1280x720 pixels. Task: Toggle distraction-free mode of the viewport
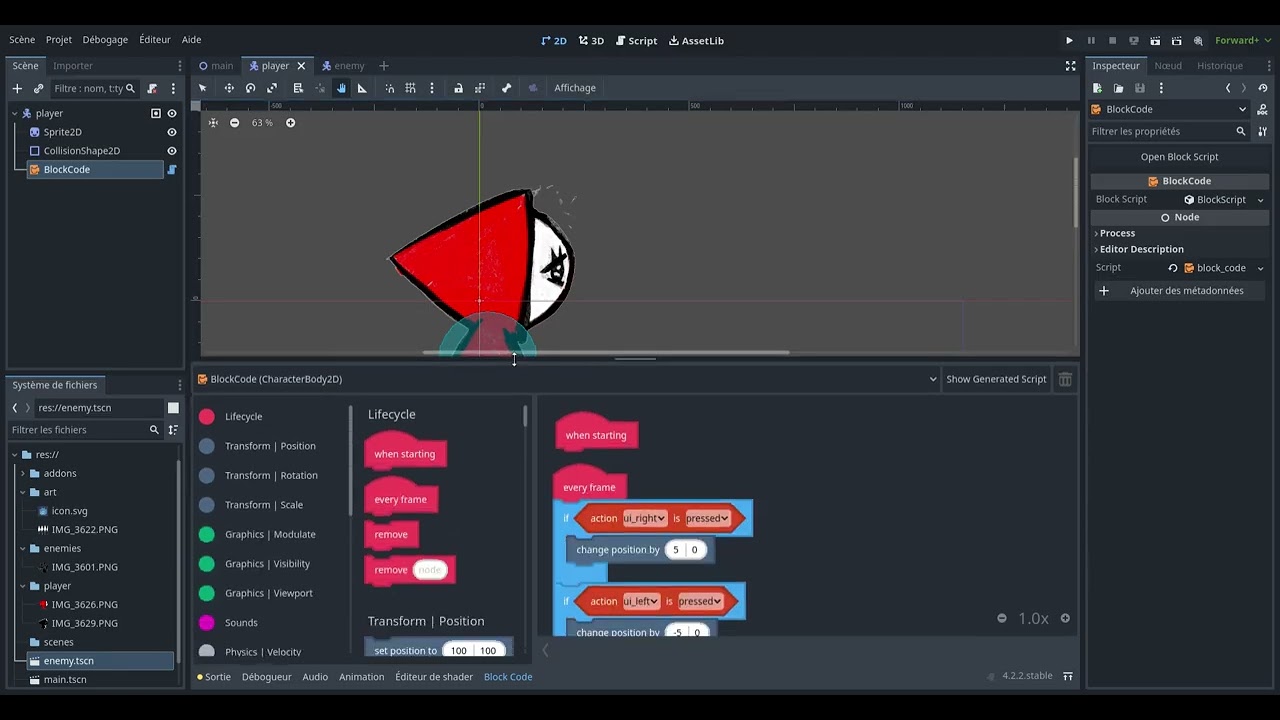tap(1070, 66)
